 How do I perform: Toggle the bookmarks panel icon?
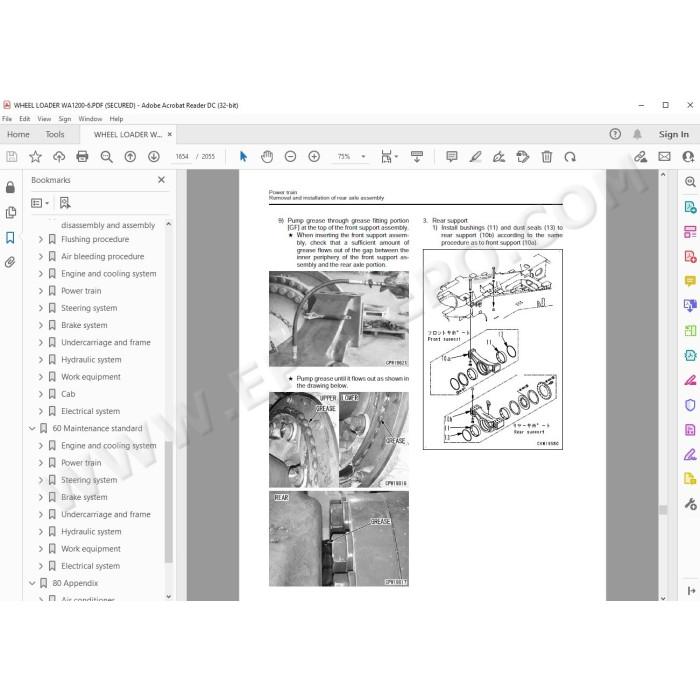10,238
